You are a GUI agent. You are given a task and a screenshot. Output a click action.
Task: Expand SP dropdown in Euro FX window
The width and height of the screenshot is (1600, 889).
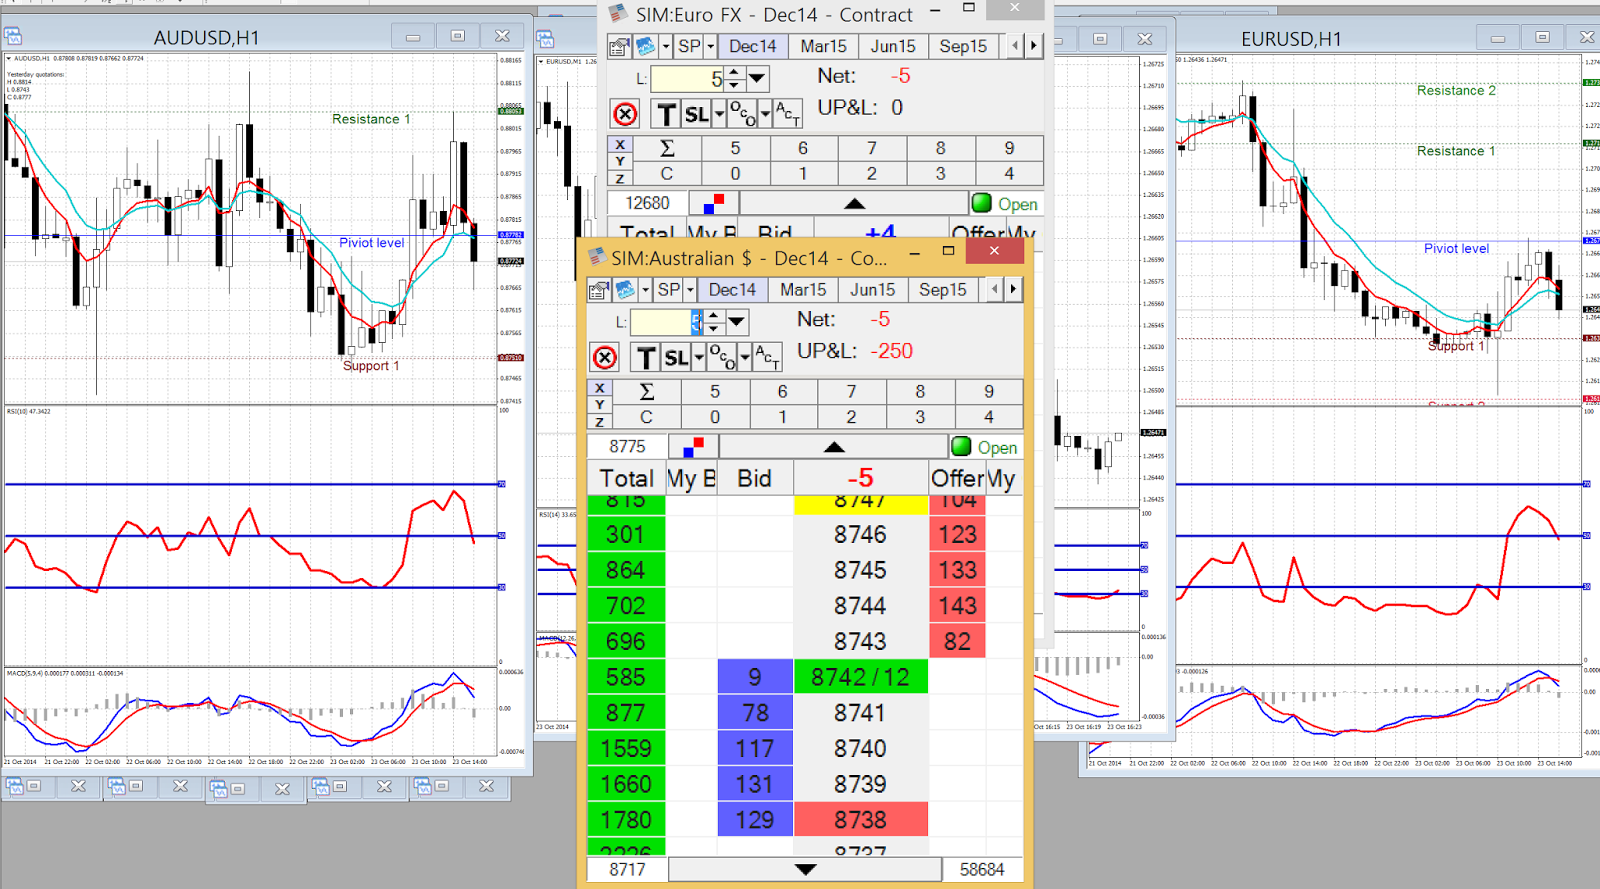tap(710, 46)
